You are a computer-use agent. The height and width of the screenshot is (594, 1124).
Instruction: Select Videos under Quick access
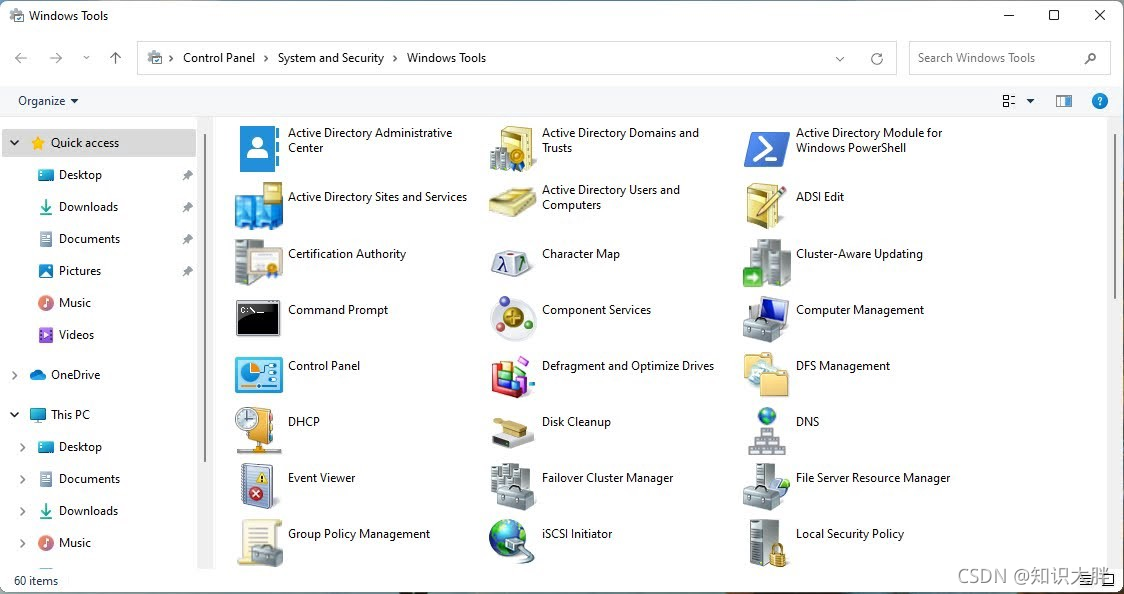(x=76, y=335)
